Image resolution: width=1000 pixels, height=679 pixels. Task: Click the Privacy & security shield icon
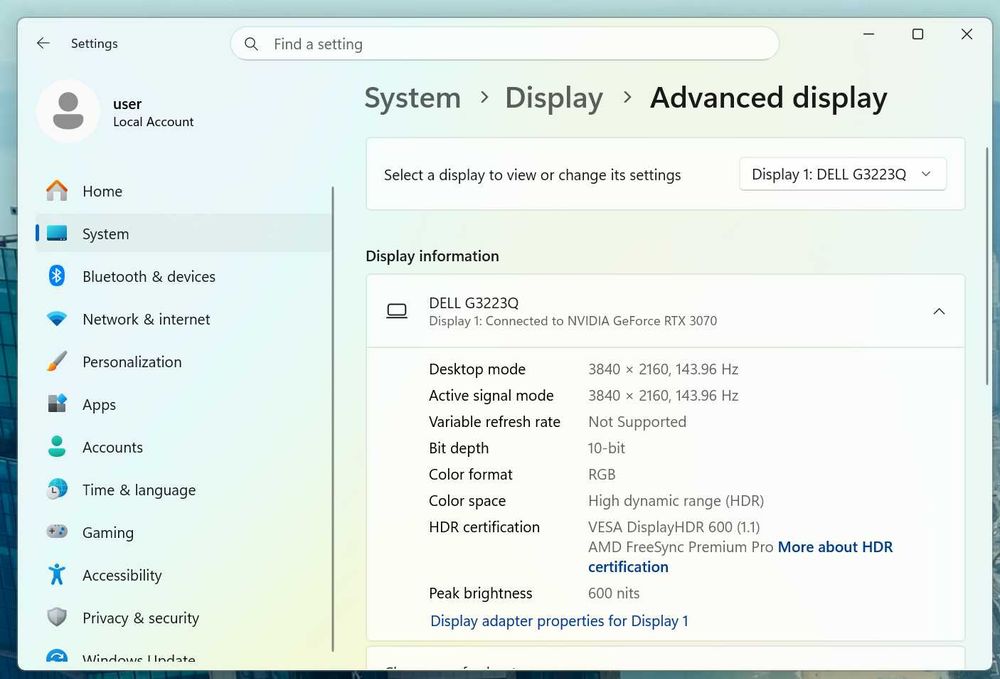[x=57, y=617]
